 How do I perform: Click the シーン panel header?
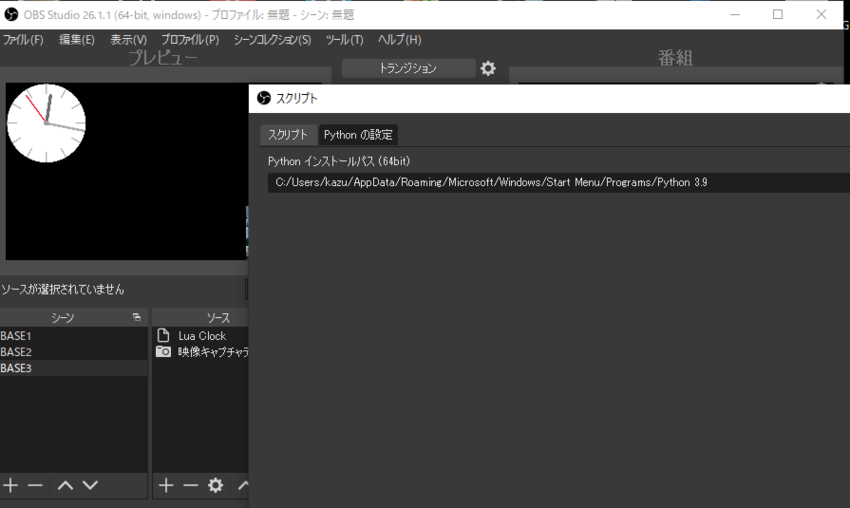[x=73, y=318]
